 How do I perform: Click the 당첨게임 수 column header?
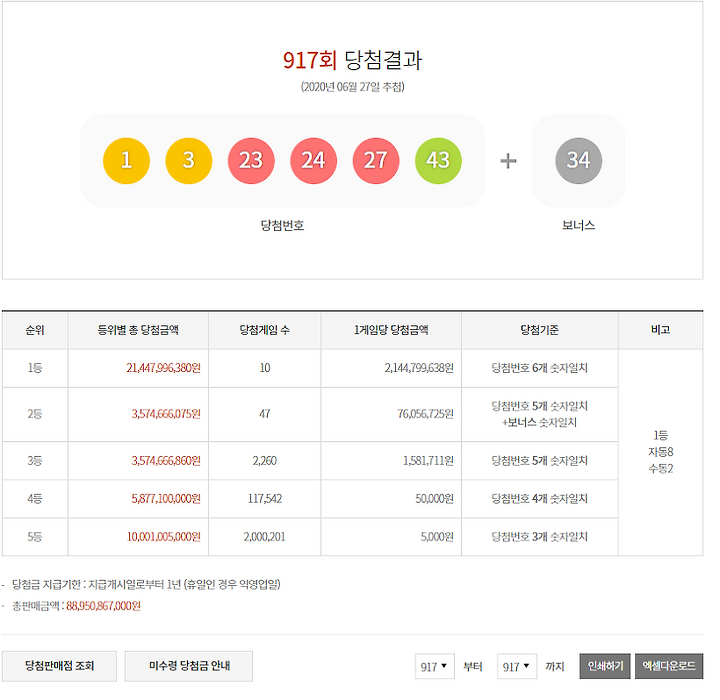264,330
